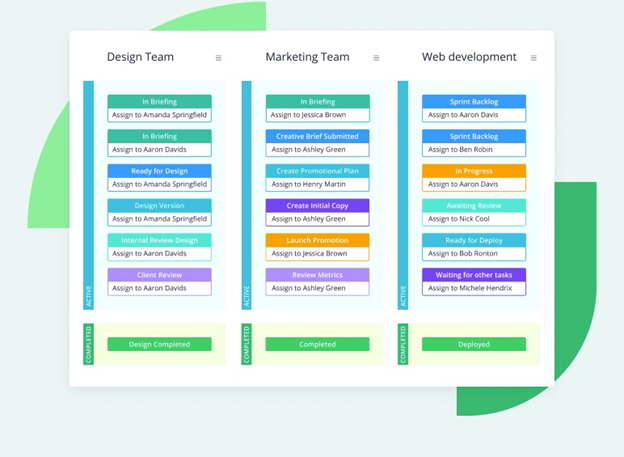Select Assign to Bob Ronton
This screenshot has height=457, width=624.
[474, 254]
